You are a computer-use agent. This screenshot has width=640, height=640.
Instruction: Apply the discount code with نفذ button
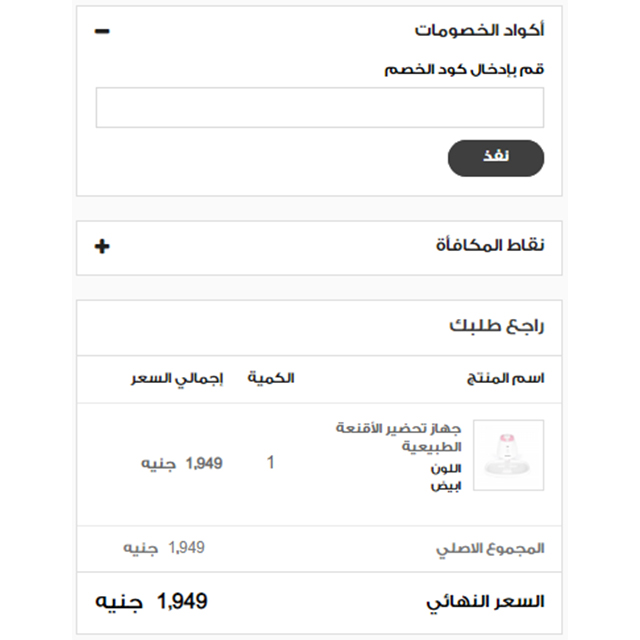(496, 158)
